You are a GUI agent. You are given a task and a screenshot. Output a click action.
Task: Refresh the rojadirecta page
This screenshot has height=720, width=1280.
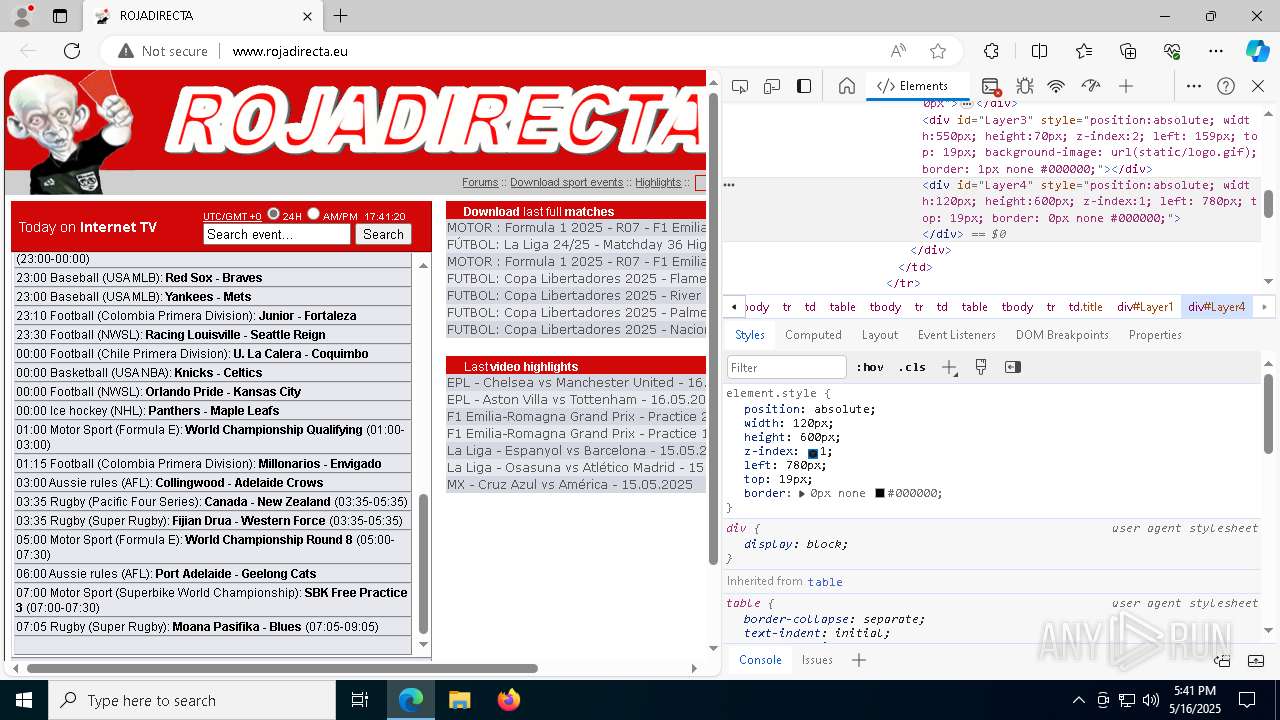pos(72,51)
